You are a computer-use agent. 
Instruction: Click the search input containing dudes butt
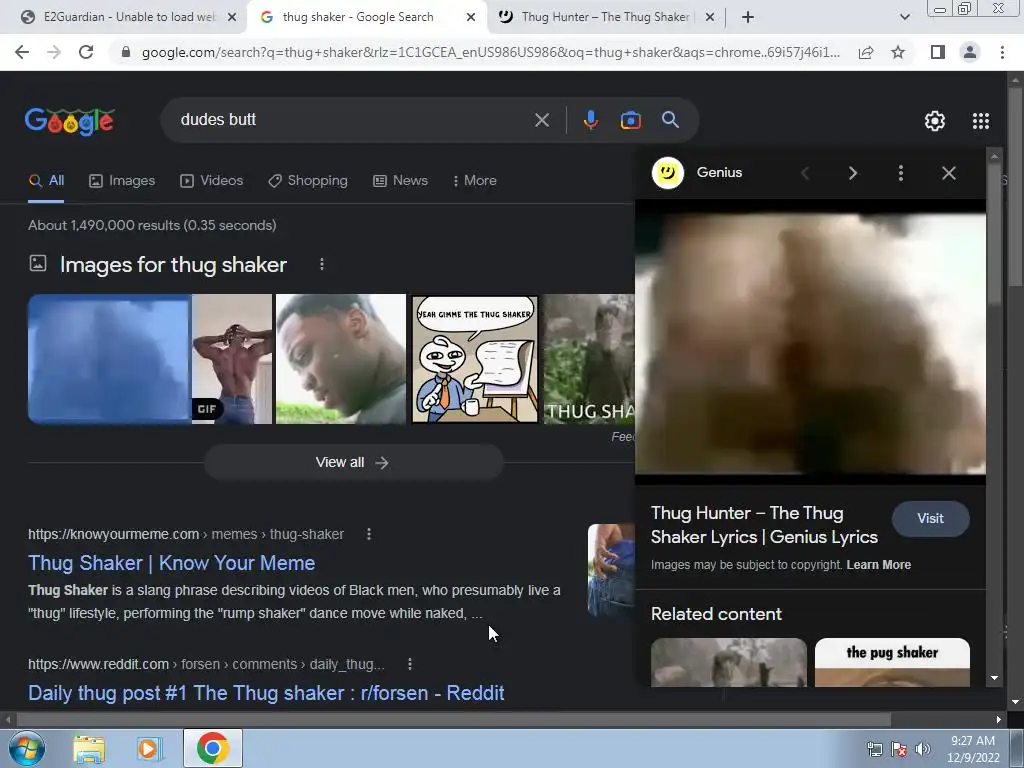coord(353,120)
